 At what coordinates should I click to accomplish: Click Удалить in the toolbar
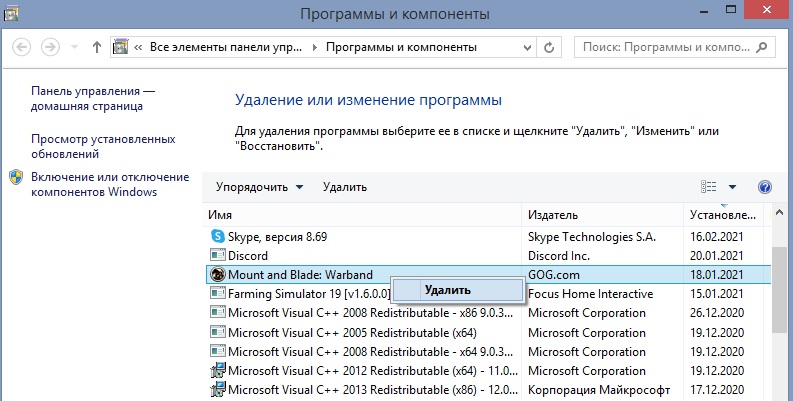pyautogui.click(x=345, y=187)
